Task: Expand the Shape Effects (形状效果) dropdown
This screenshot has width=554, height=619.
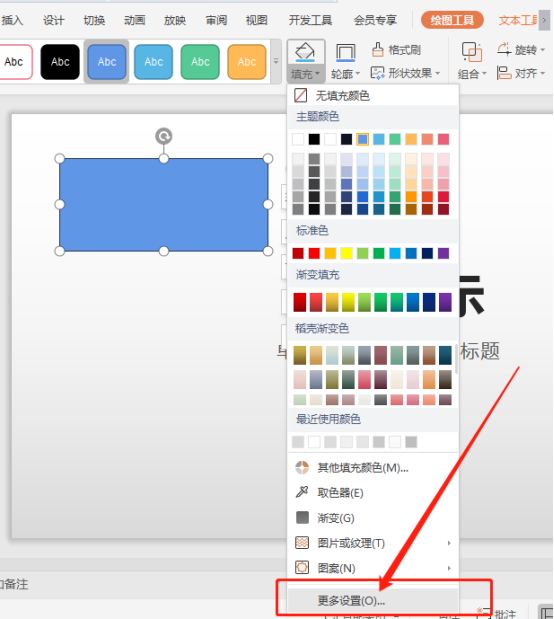Action: point(405,73)
